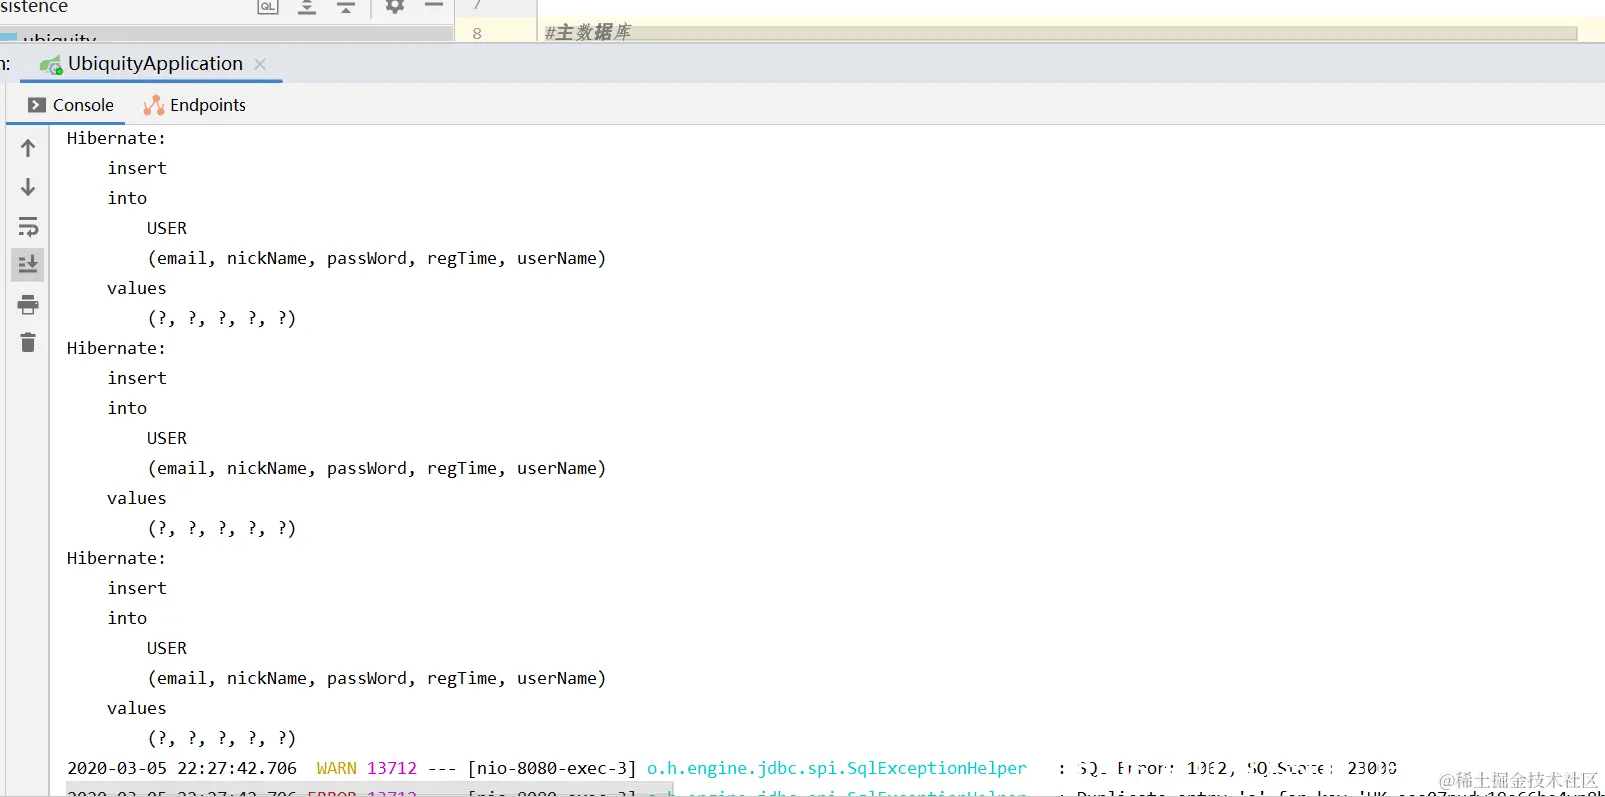The width and height of the screenshot is (1605, 797).
Task: Click timestamp 2020-03-05 22:27:42.706 in WARN line
Action: (182, 768)
